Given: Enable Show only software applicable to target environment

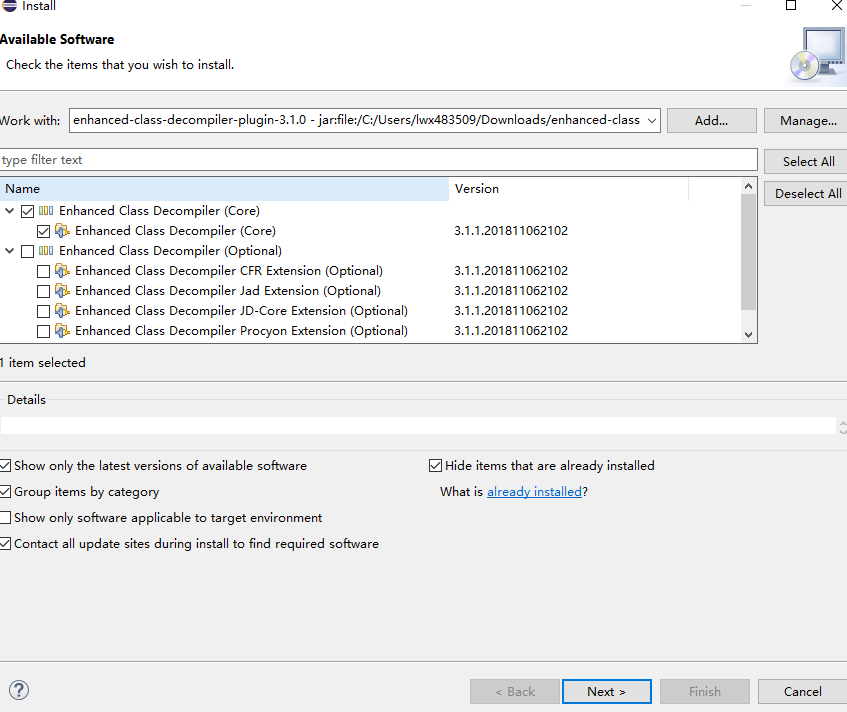Looking at the screenshot, I should (x=5, y=518).
